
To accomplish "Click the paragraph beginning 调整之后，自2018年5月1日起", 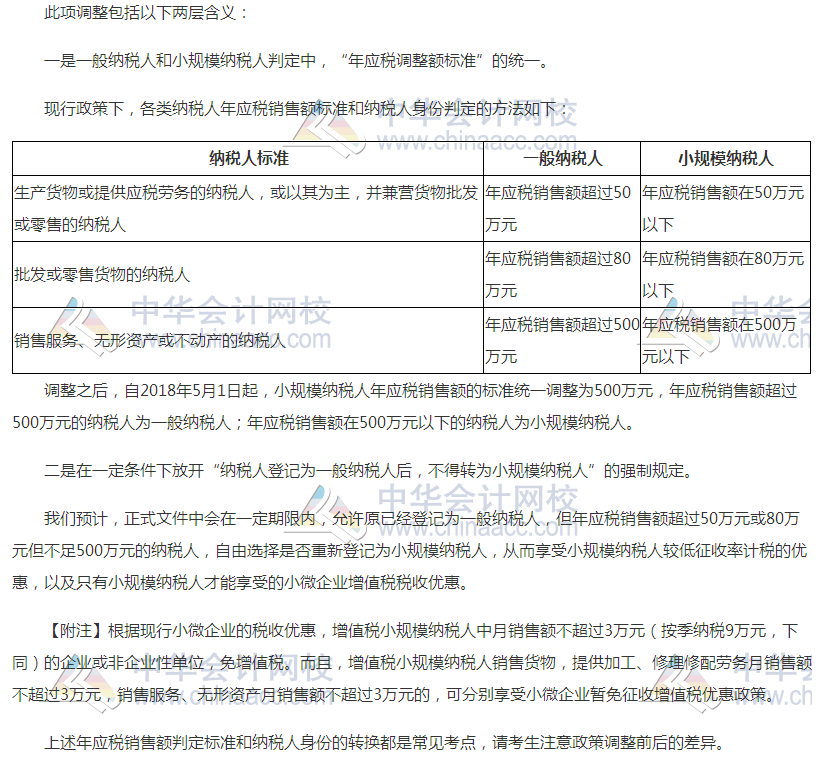I will 413,405.
